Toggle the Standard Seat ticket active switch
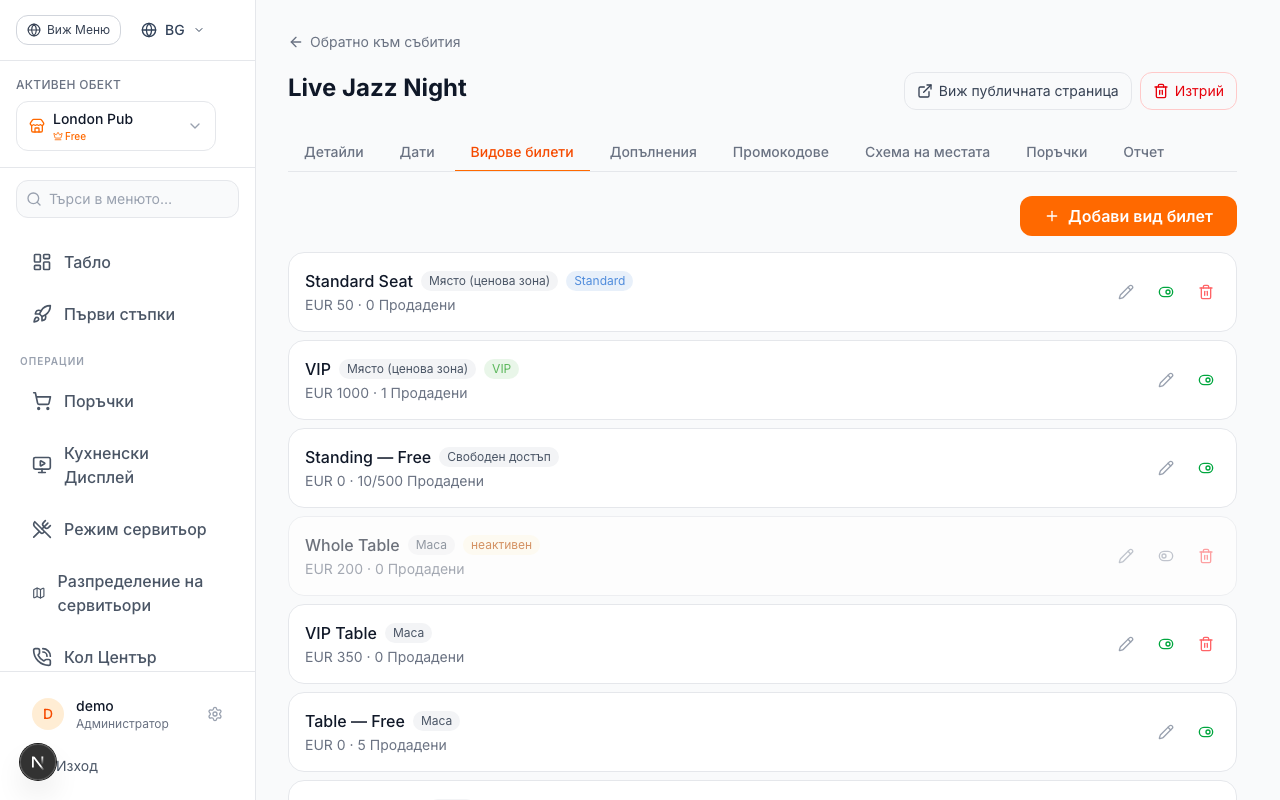1280x800 pixels. (1166, 292)
